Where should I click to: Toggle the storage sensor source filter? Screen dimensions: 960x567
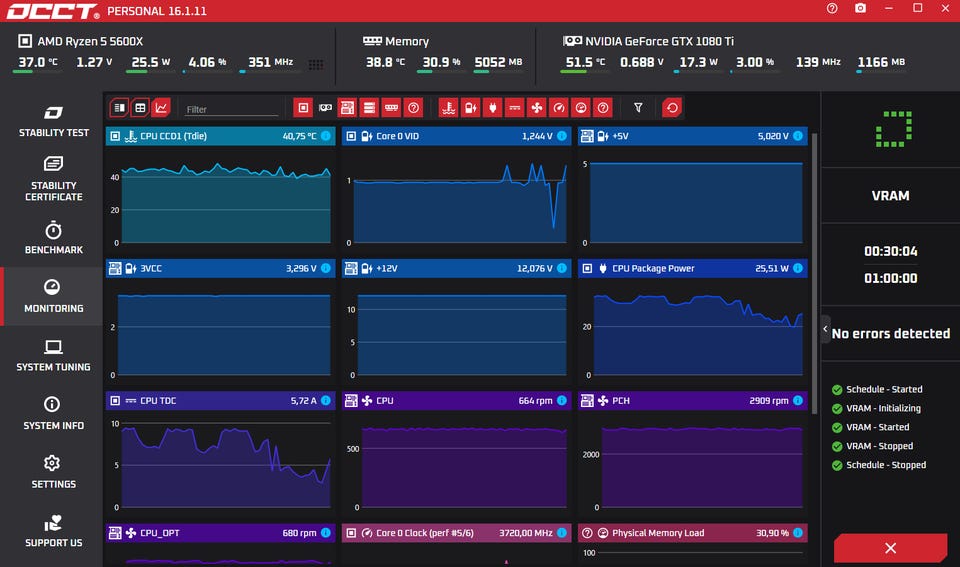[369, 108]
